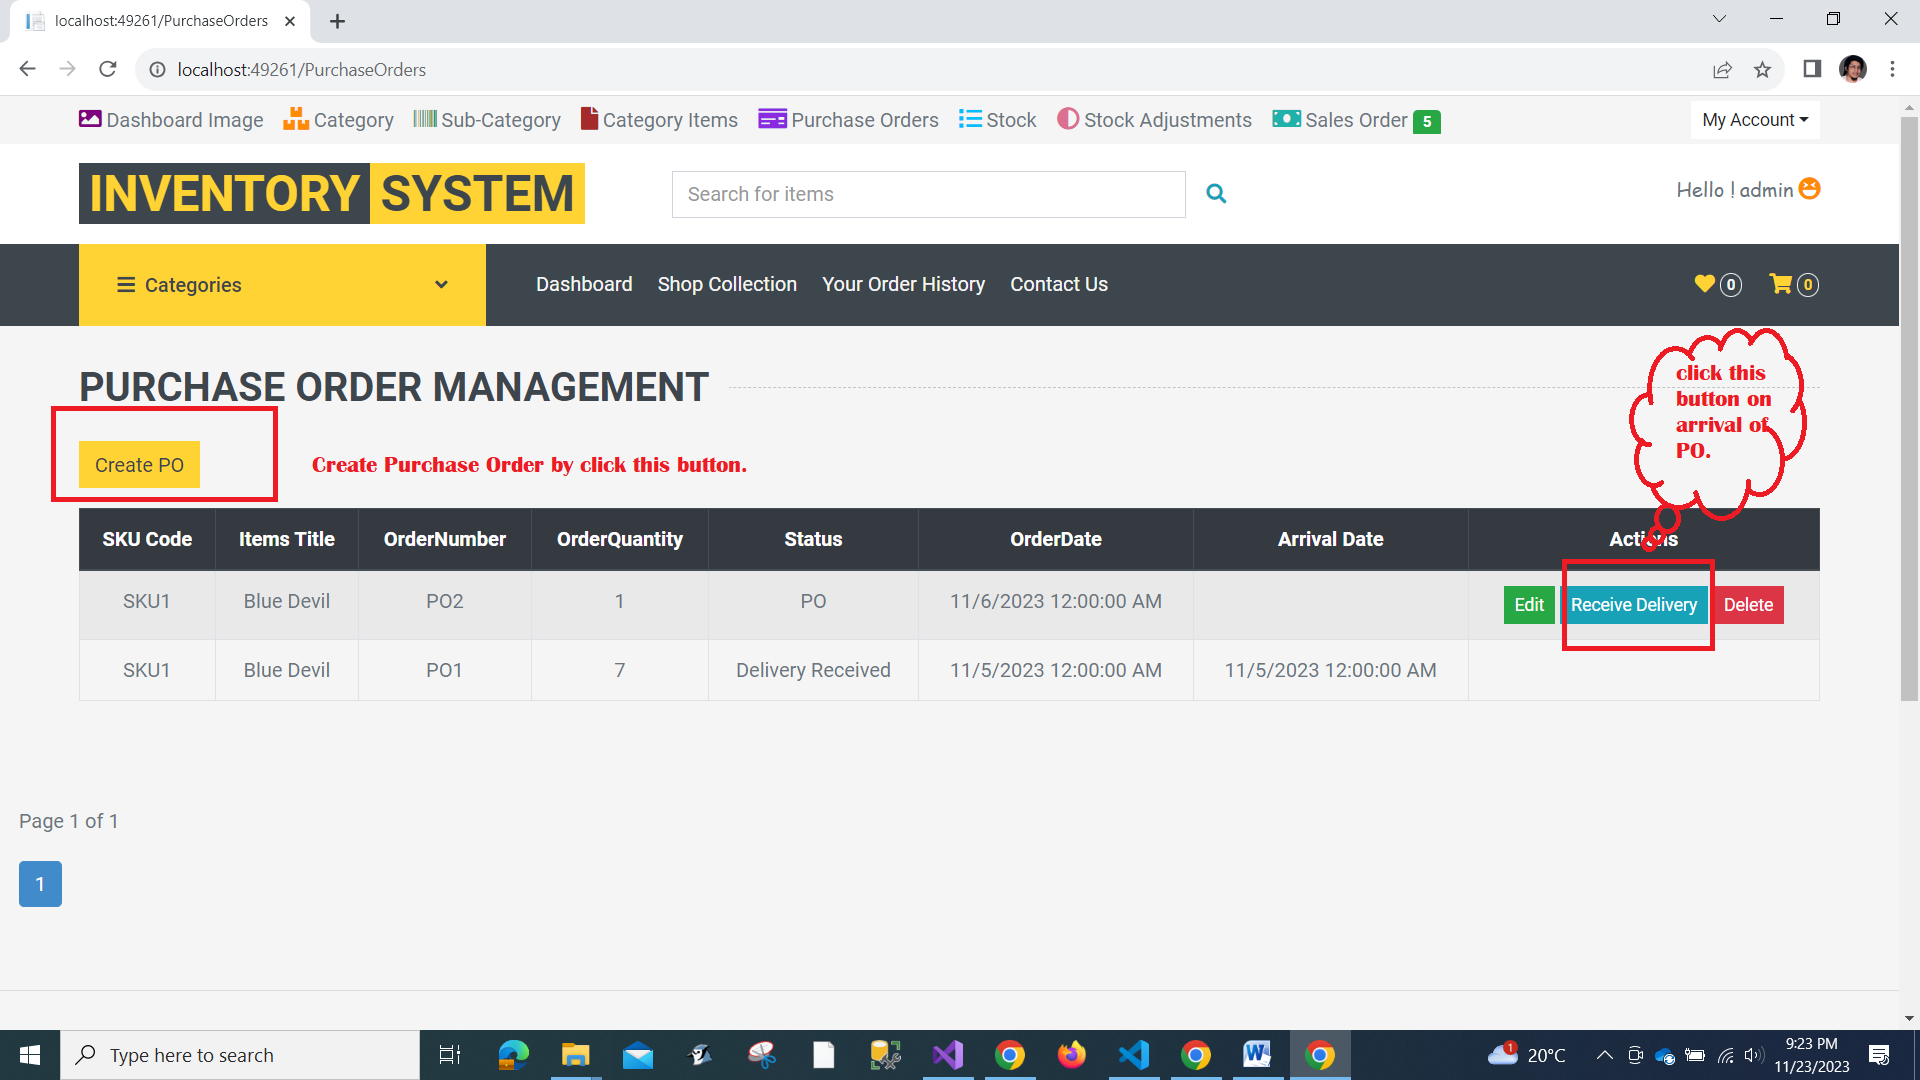Click the Sub-Category barcode icon
The image size is (1920, 1080).
pyautogui.click(x=425, y=119)
